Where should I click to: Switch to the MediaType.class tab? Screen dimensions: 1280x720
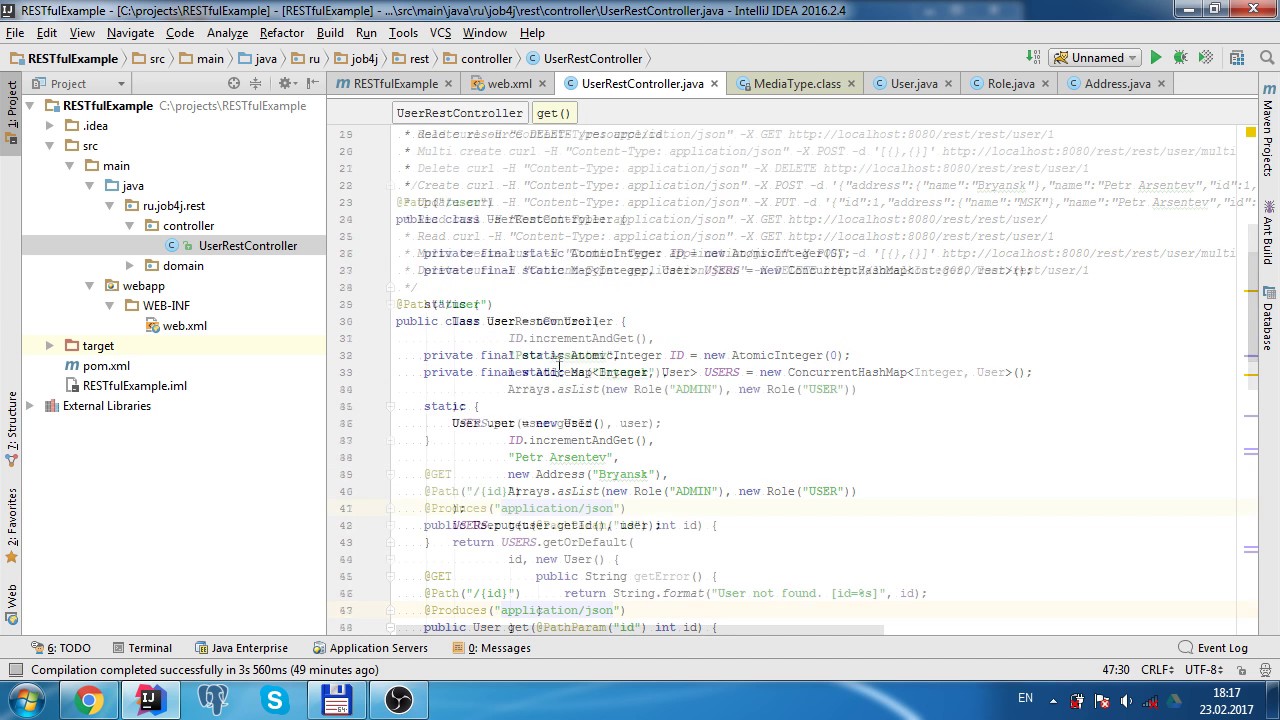tap(797, 84)
